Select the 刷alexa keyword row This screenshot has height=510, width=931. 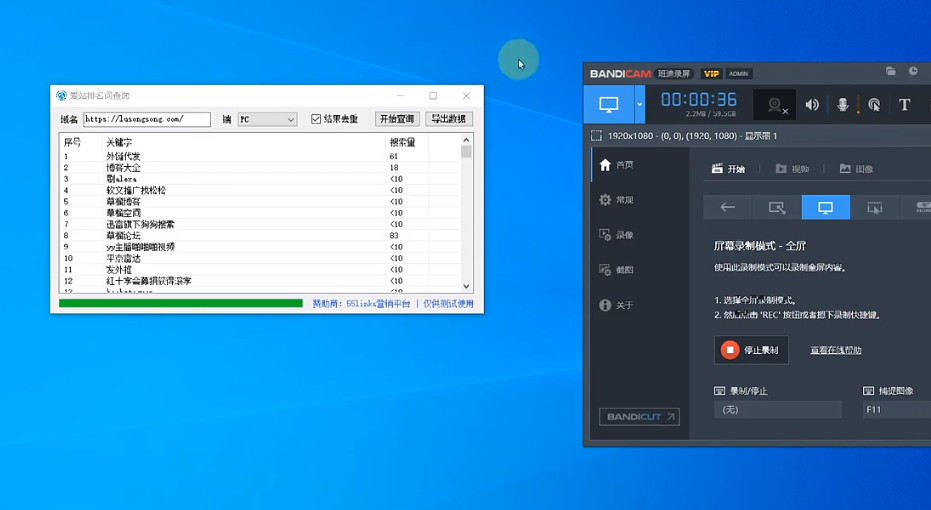(260, 179)
